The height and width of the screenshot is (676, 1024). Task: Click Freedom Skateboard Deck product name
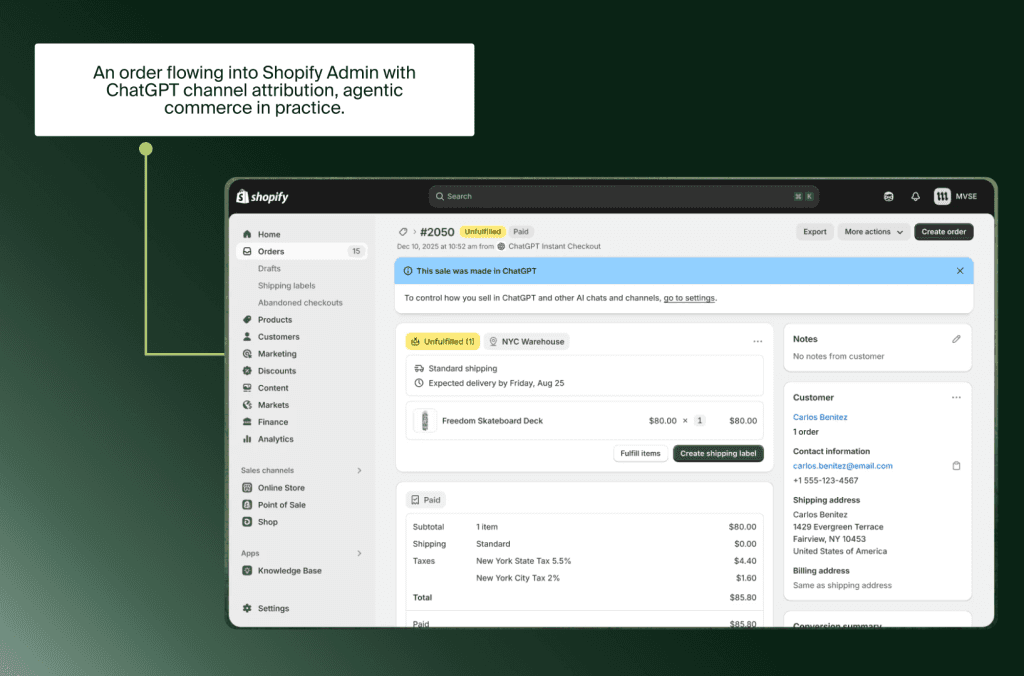coord(492,421)
